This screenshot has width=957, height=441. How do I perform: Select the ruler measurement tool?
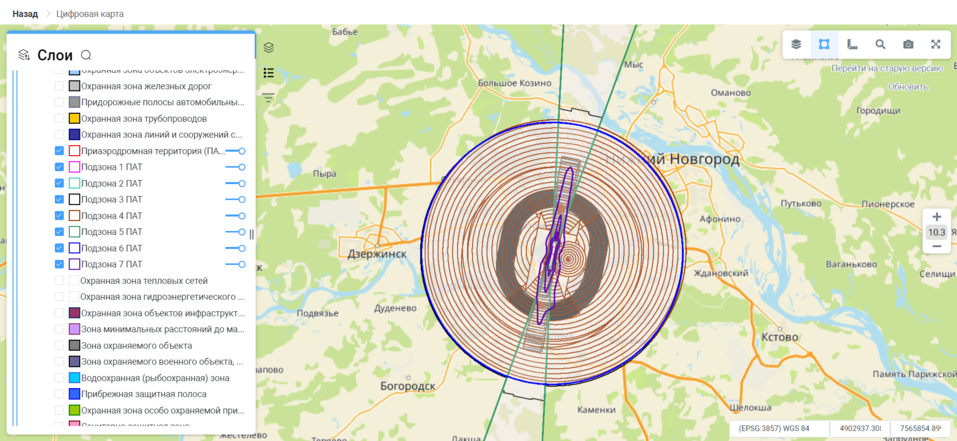852,44
